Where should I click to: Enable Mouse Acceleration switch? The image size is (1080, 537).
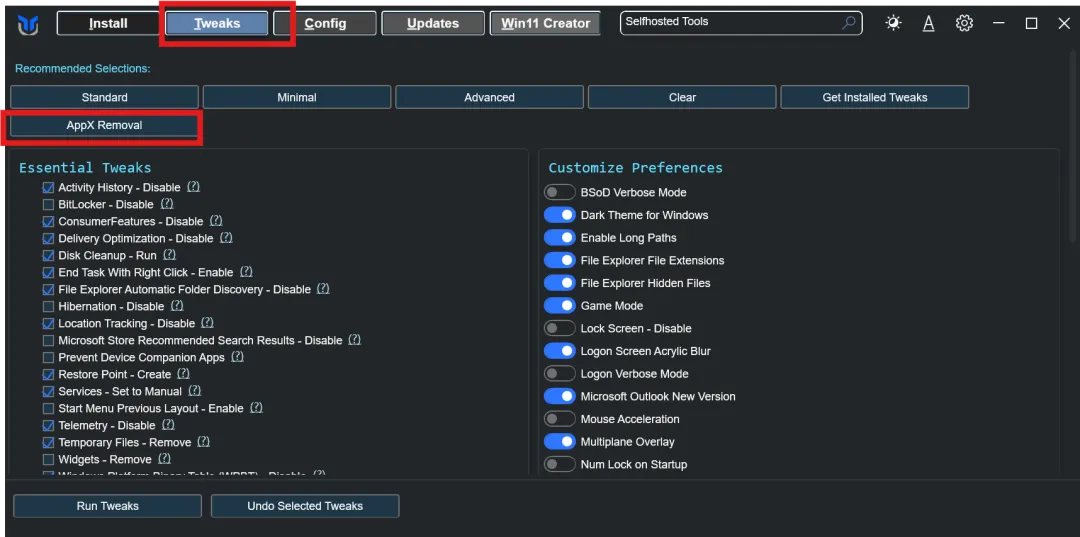559,419
